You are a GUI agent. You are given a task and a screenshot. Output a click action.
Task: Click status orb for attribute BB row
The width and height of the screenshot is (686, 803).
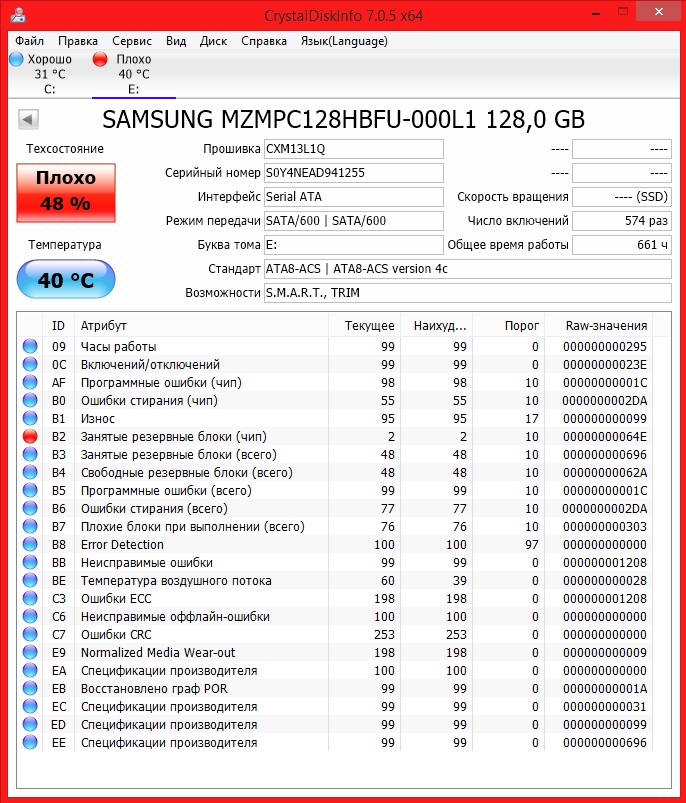(x=30, y=562)
